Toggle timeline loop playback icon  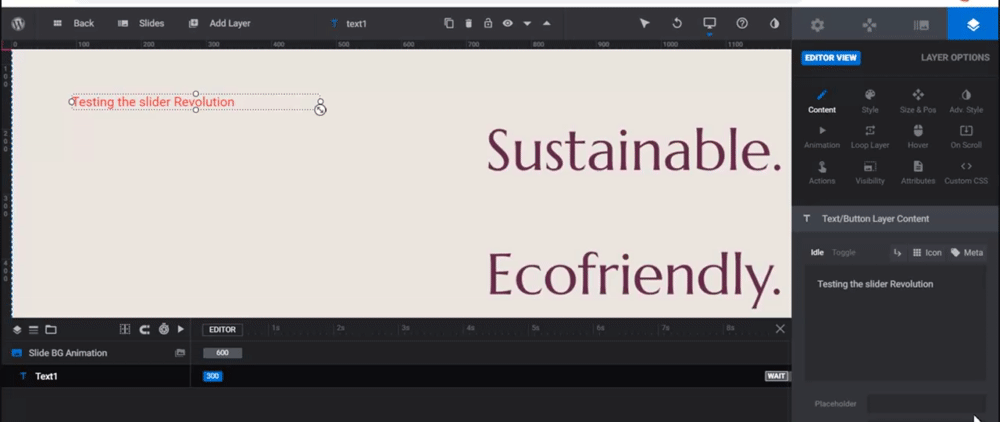(x=145, y=330)
